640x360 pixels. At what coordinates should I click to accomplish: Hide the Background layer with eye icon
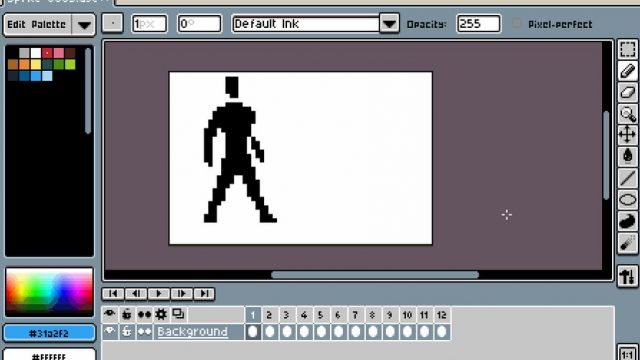point(109,331)
